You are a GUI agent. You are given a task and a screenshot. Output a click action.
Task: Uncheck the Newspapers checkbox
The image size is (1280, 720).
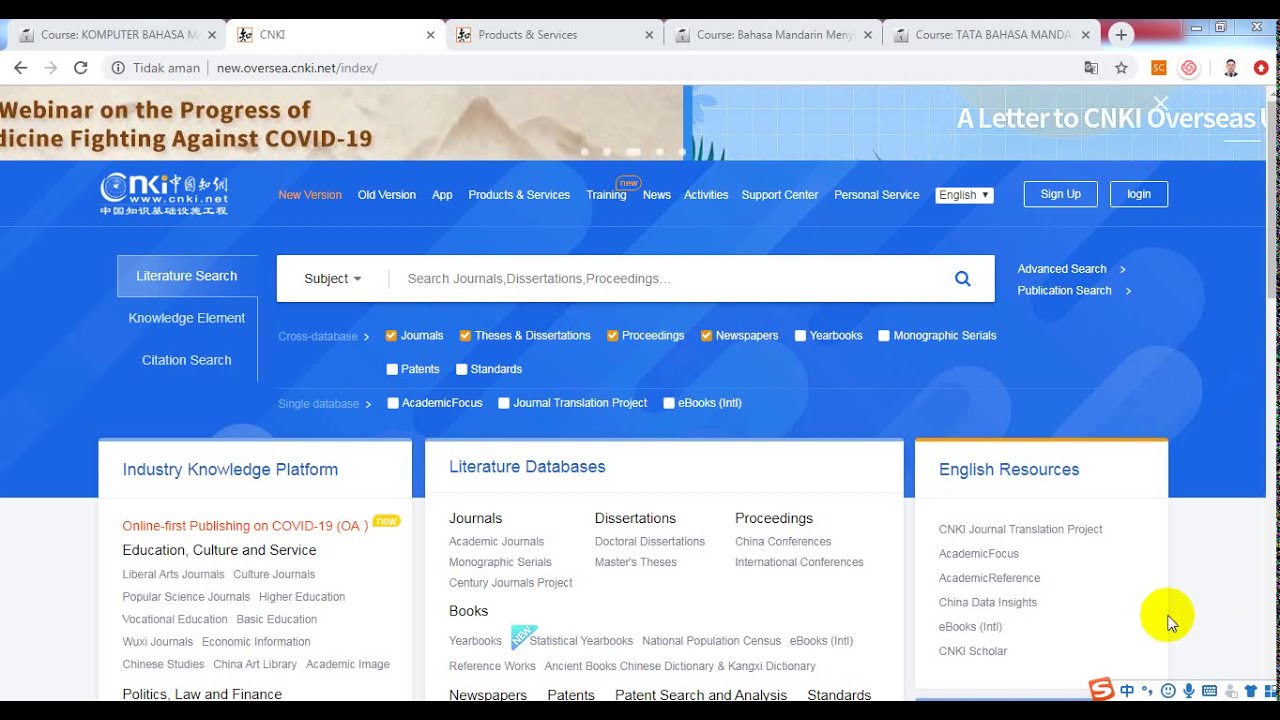706,336
